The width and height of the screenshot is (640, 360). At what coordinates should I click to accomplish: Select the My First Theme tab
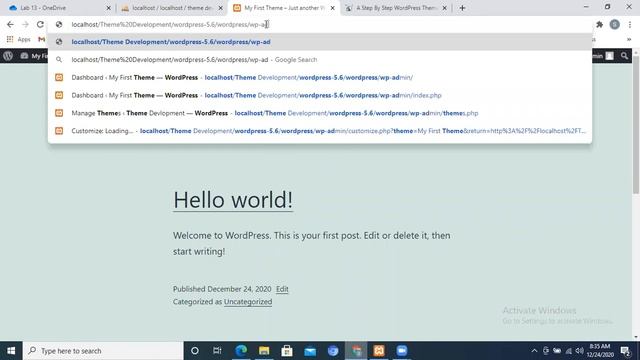point(284,8)
